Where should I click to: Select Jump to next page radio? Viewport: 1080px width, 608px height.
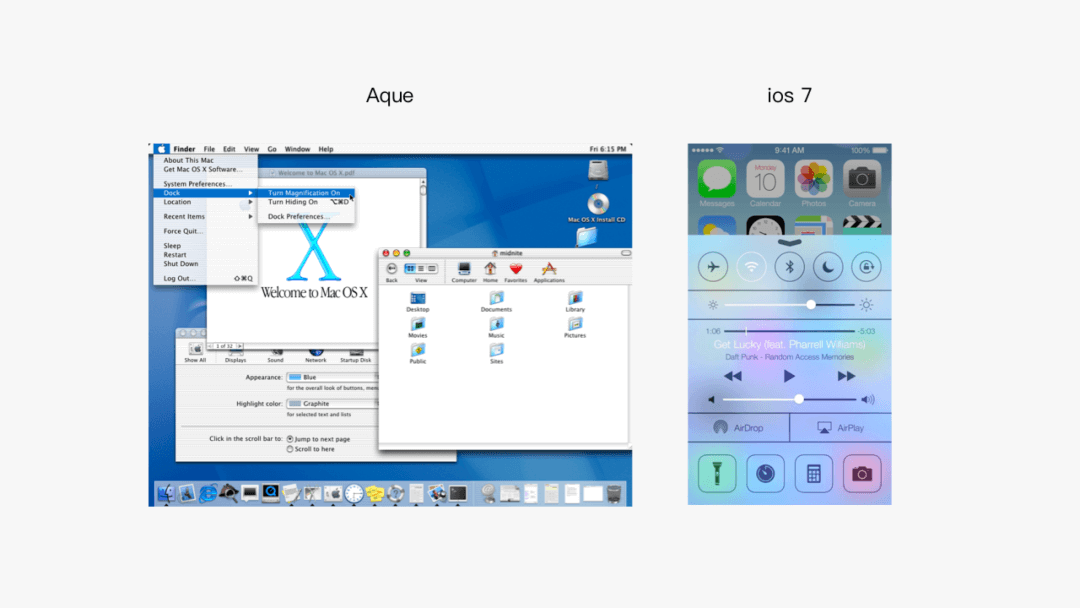tap(290, 439)
